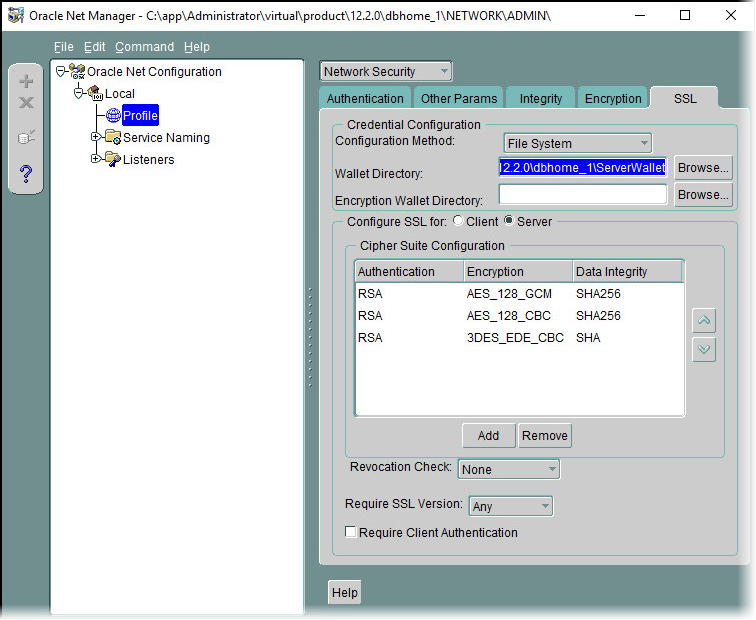This screenshot has width=756, height=620.
Task: Switch to the Encryption tab
Action: pyautogui.click(x=613, y=98)
